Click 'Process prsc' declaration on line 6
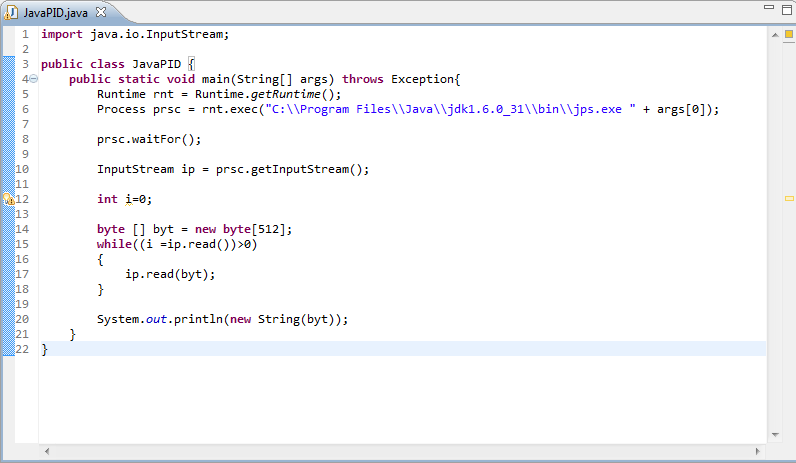The image size is (796, 463). [x=139, y=109]
